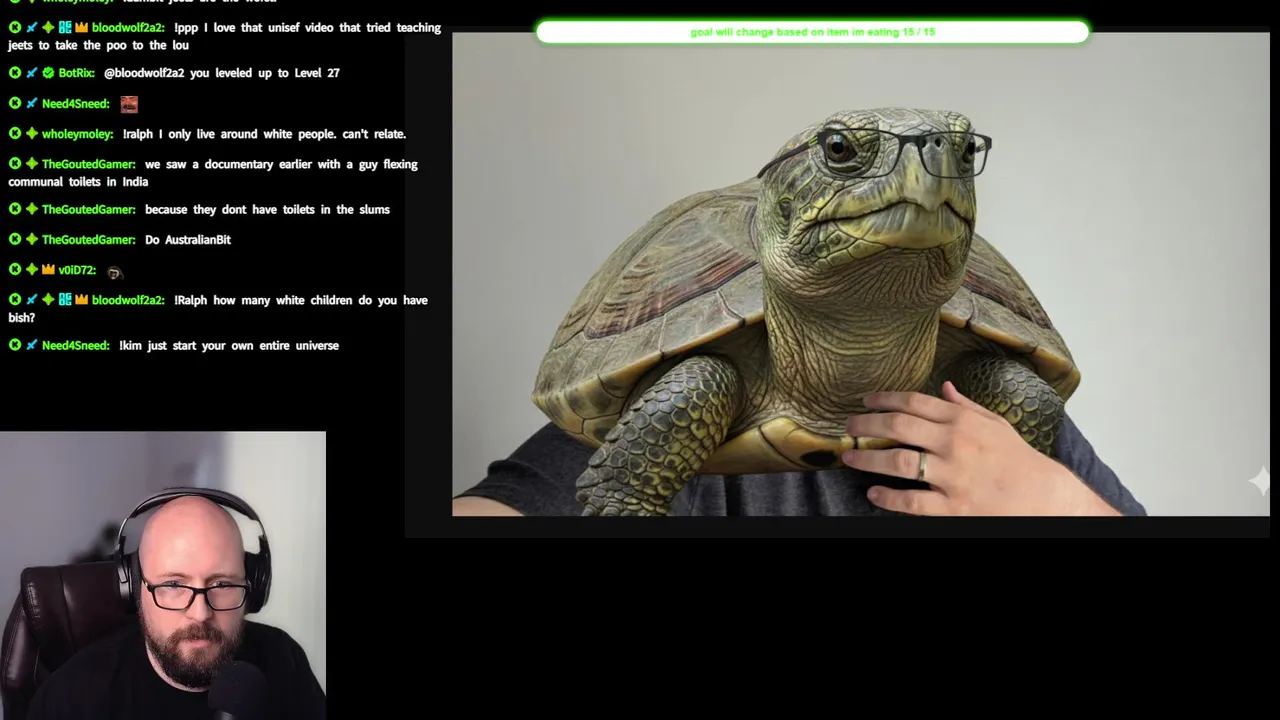Open the BotRix username in chat
The image size is (1280, 720).
click(77, 73)
